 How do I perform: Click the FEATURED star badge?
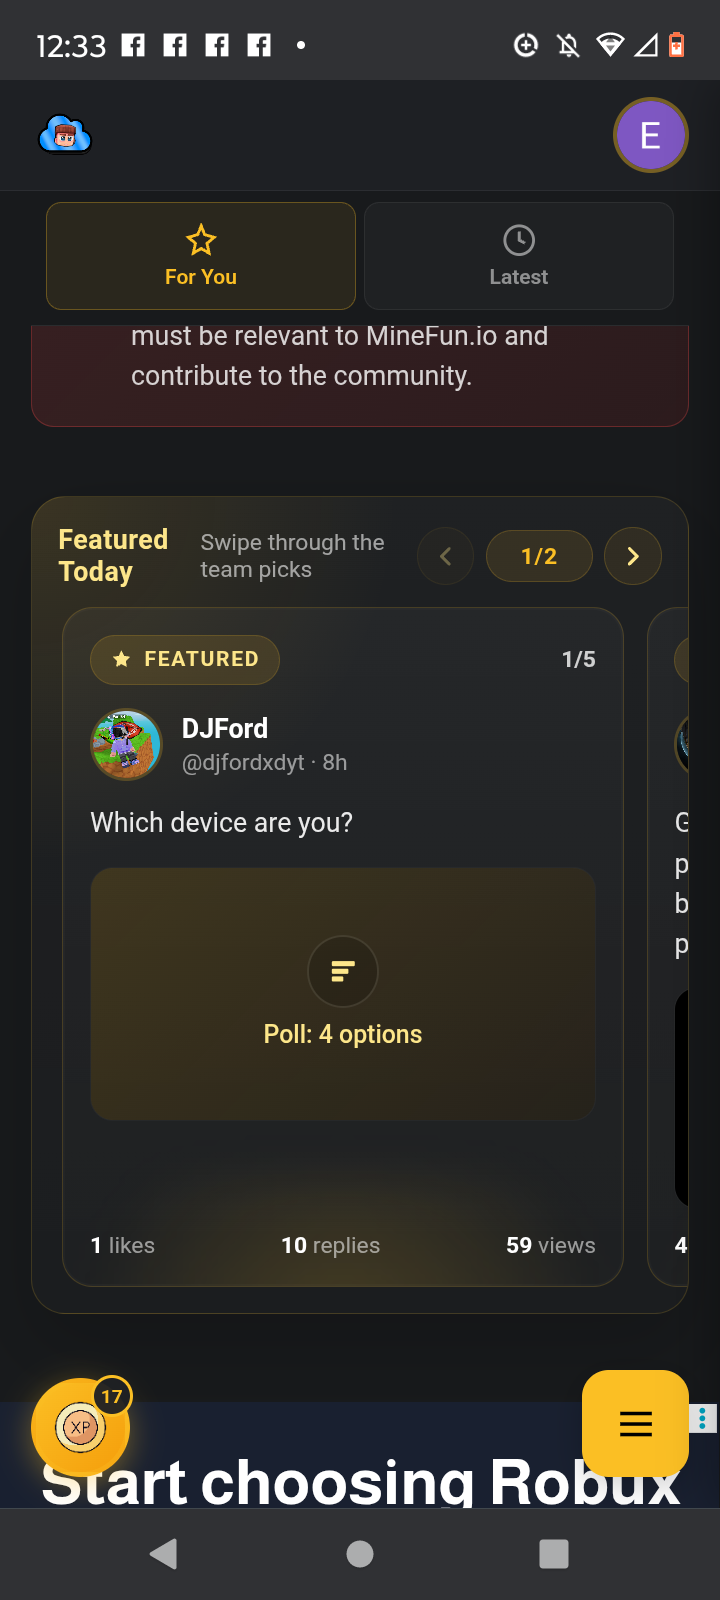coord(185,659)
